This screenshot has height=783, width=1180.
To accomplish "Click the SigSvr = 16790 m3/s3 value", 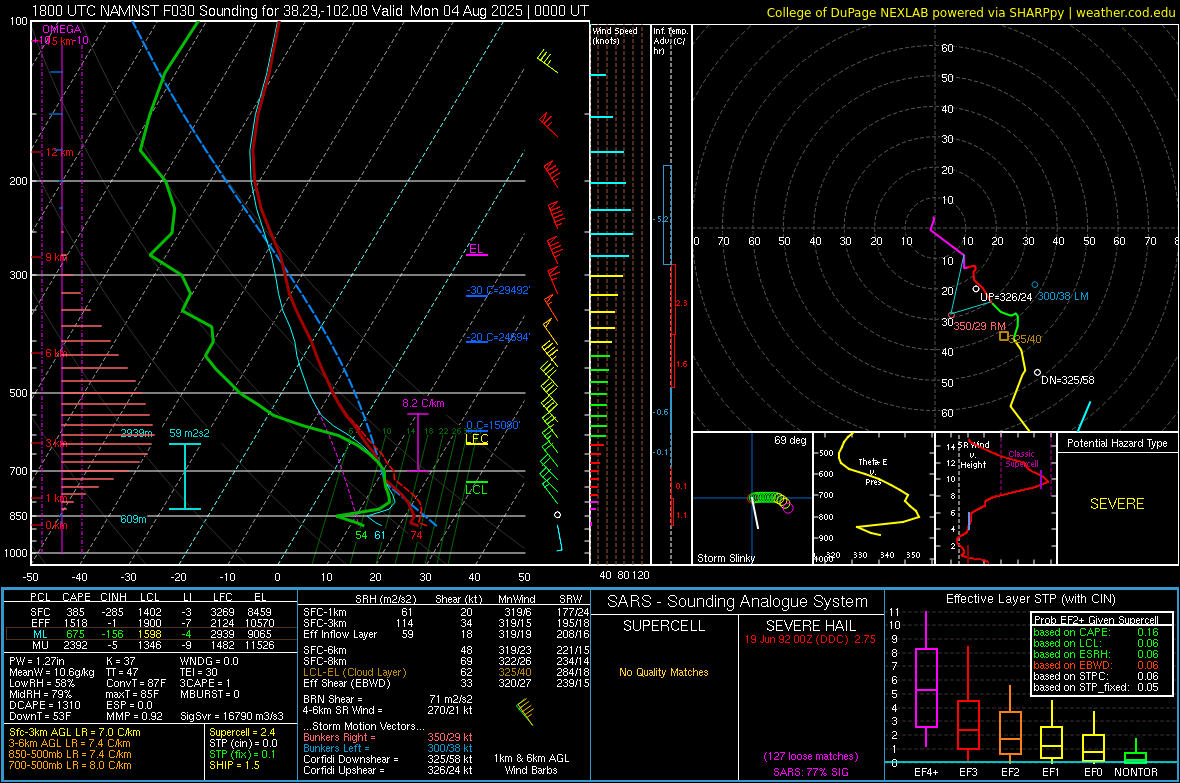I will [x=232, y=716].
